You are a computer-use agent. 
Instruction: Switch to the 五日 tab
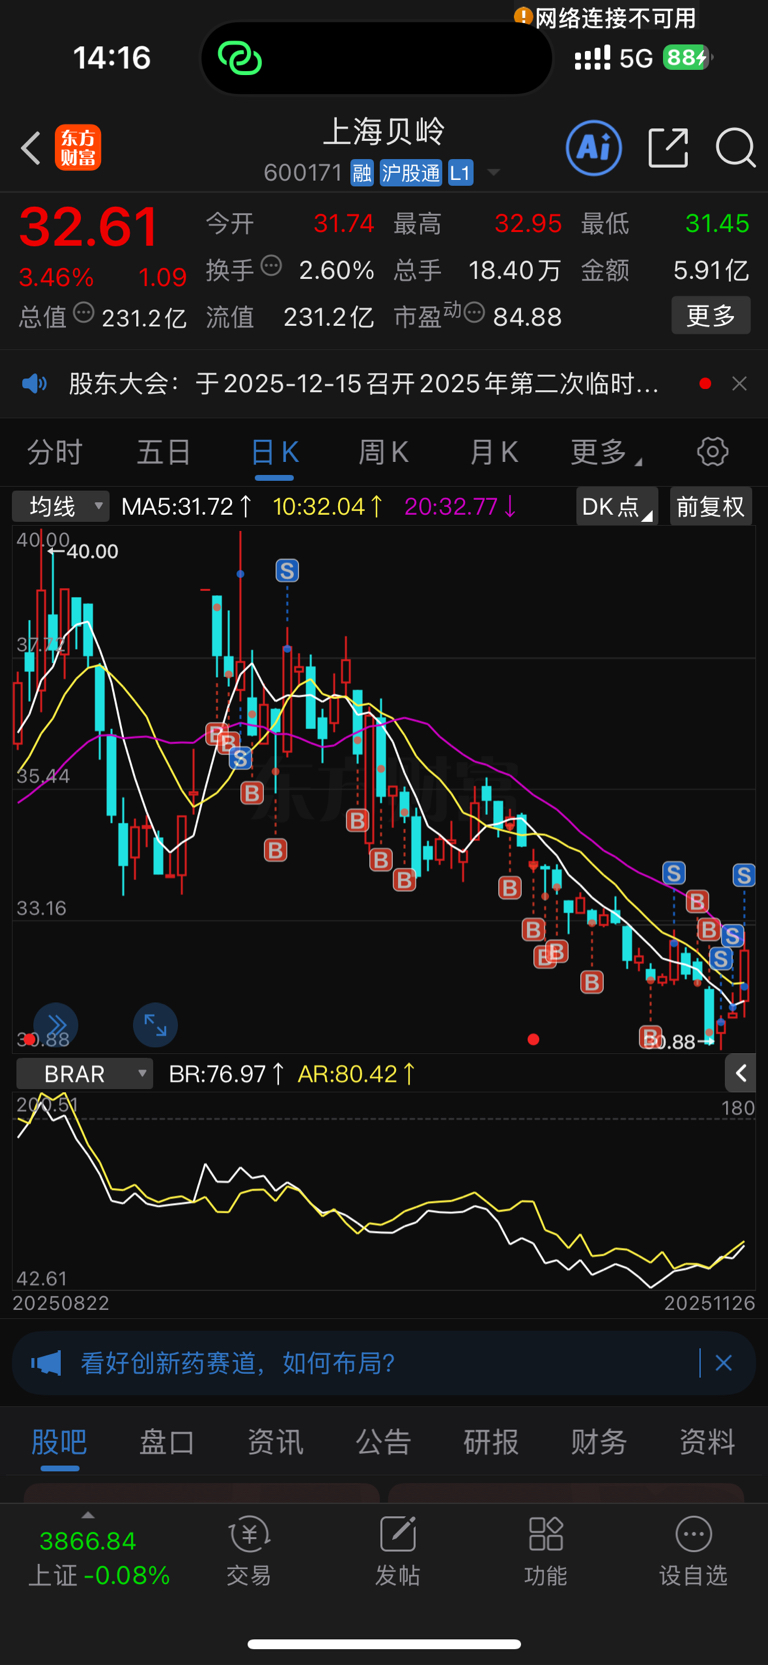pos(164,453)
